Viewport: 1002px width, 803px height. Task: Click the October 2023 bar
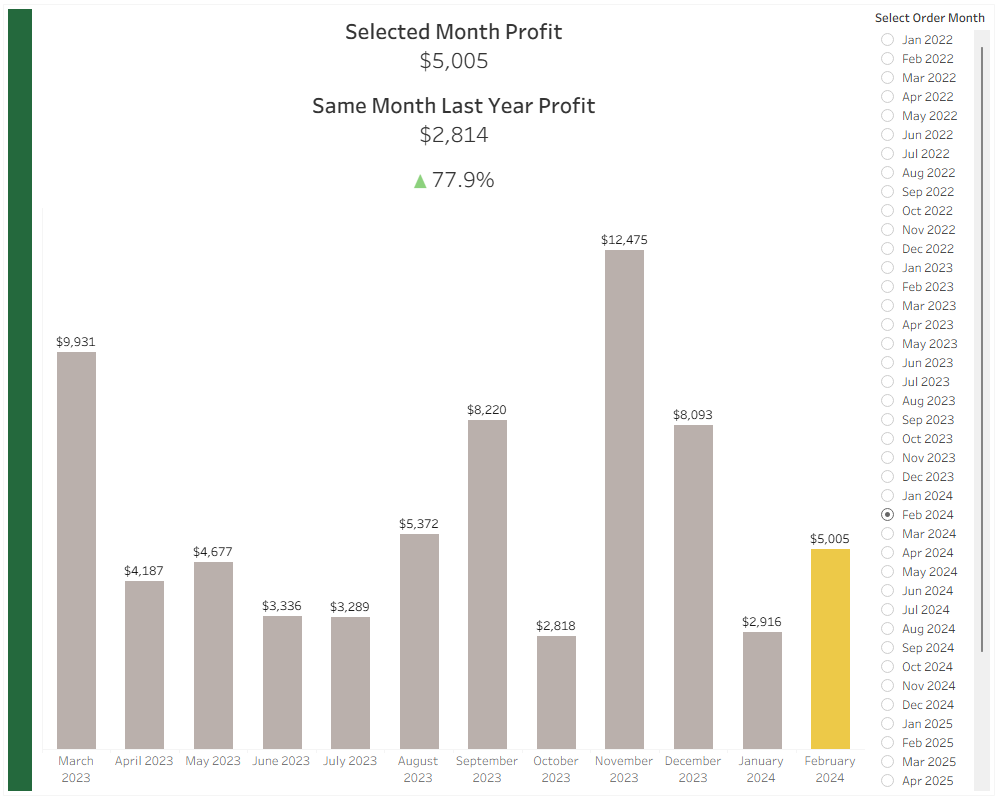tap(556, 692)
